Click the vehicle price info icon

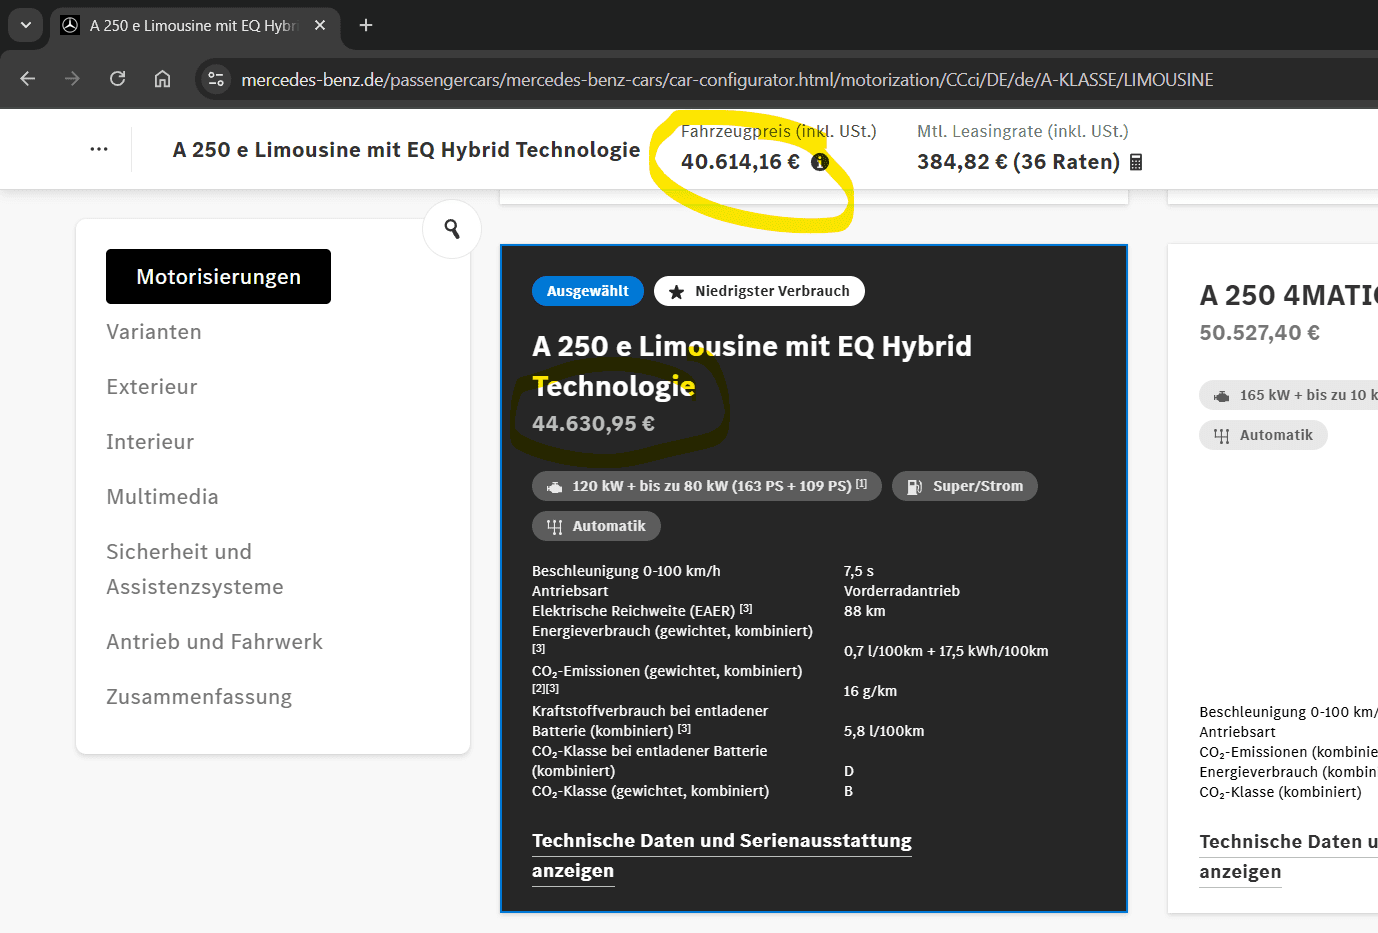[x=820, y=162]
